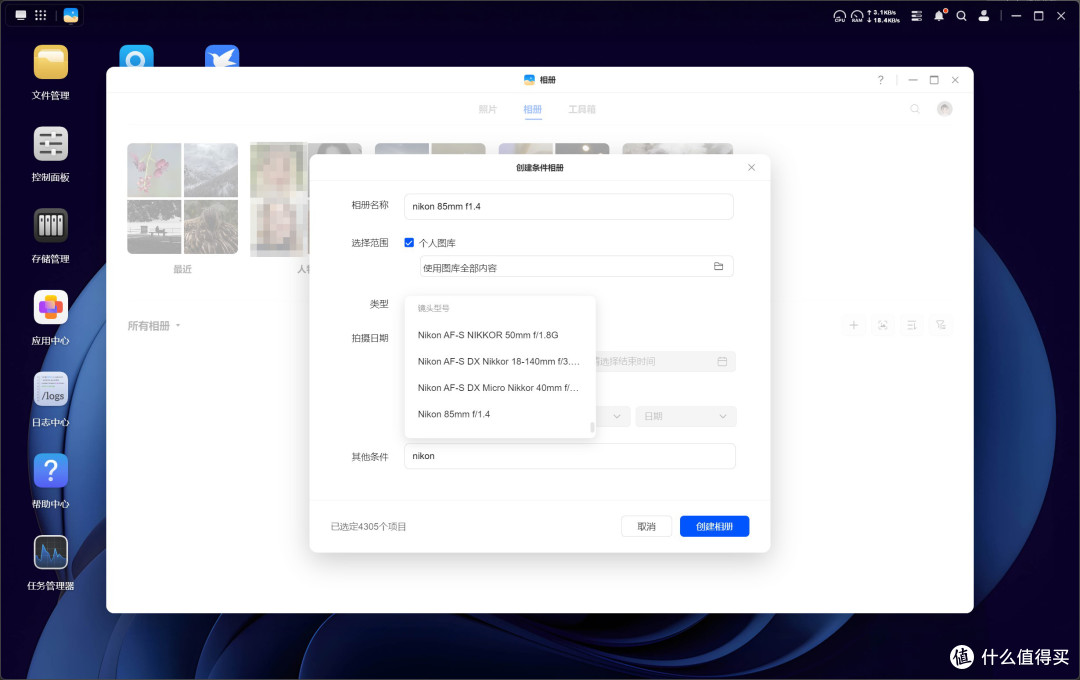Open the 帮助中心 desktop icon

coord(50,471)
